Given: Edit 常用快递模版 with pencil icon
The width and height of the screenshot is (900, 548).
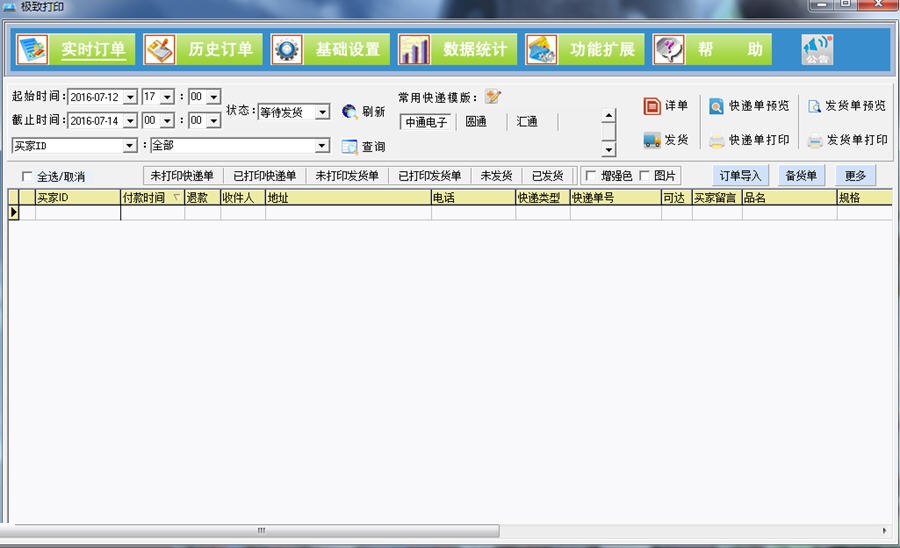Looking at the screenshot, I should pyautogui.click(x=492, y=96).
